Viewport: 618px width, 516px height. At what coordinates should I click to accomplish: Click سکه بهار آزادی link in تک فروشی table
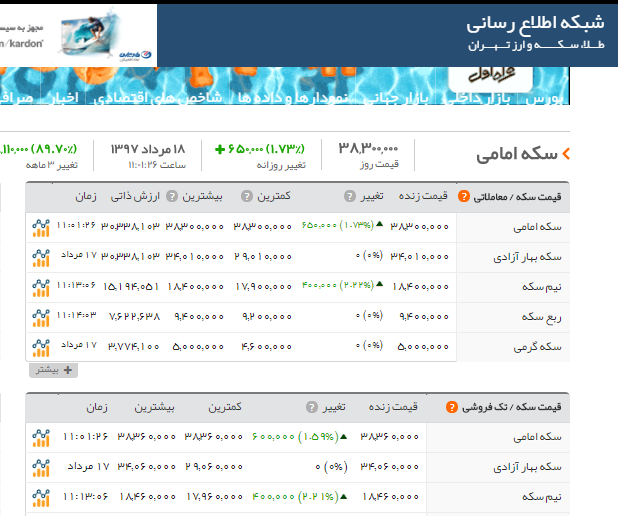527,467
